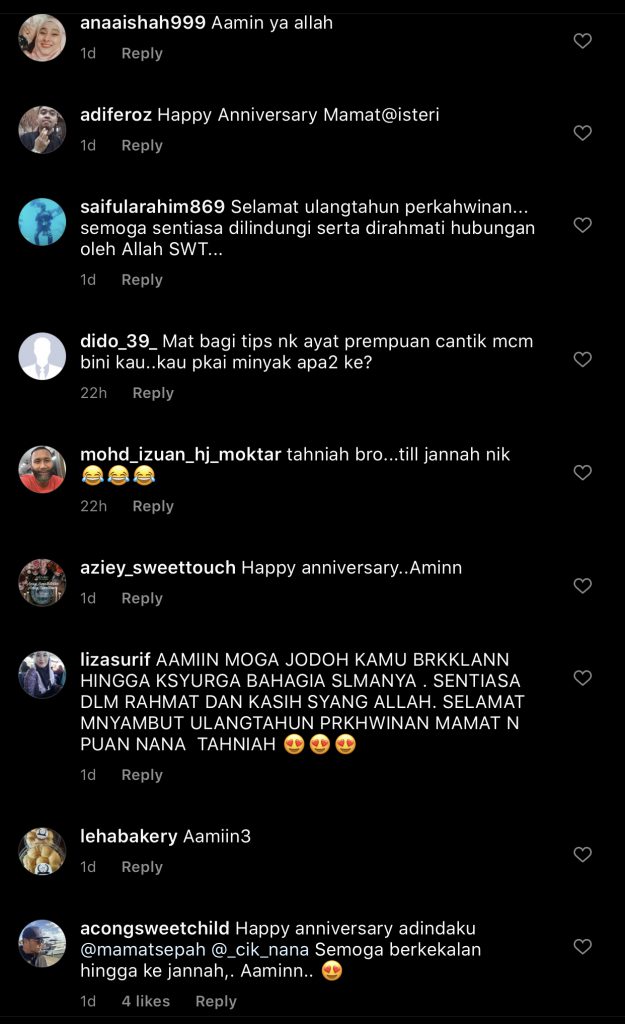Reply to dido_39_'s comment
Screen dimensions: 625x1024
(x=153, y=393)
